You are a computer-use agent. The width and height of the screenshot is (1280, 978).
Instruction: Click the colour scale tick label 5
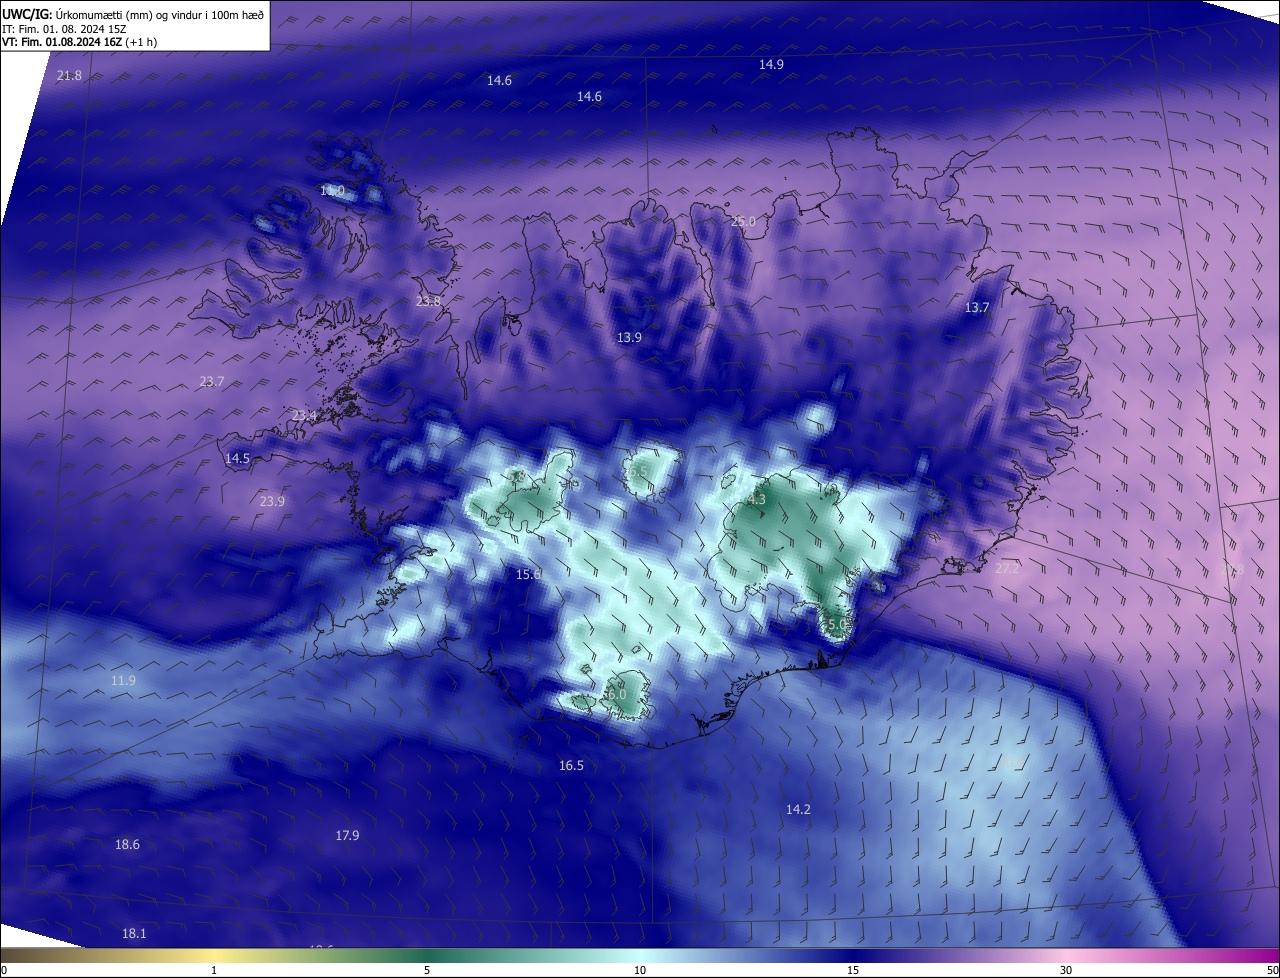pos(427,970)
